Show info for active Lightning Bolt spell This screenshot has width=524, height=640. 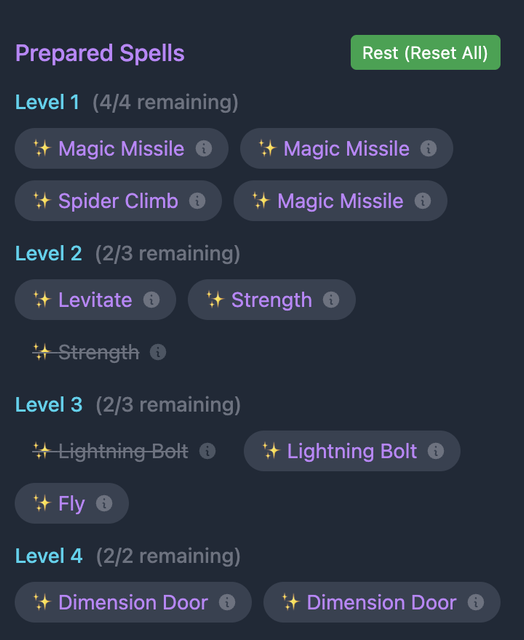click(x=436, y=451)
